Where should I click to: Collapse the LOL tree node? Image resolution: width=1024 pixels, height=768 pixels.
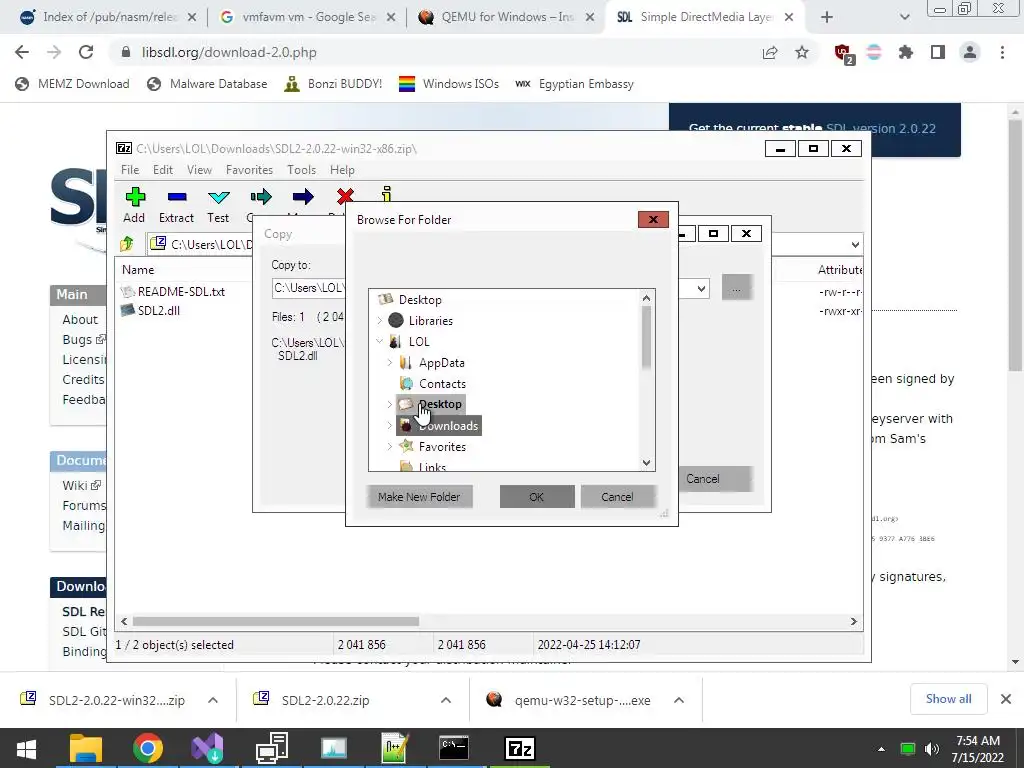379,341
